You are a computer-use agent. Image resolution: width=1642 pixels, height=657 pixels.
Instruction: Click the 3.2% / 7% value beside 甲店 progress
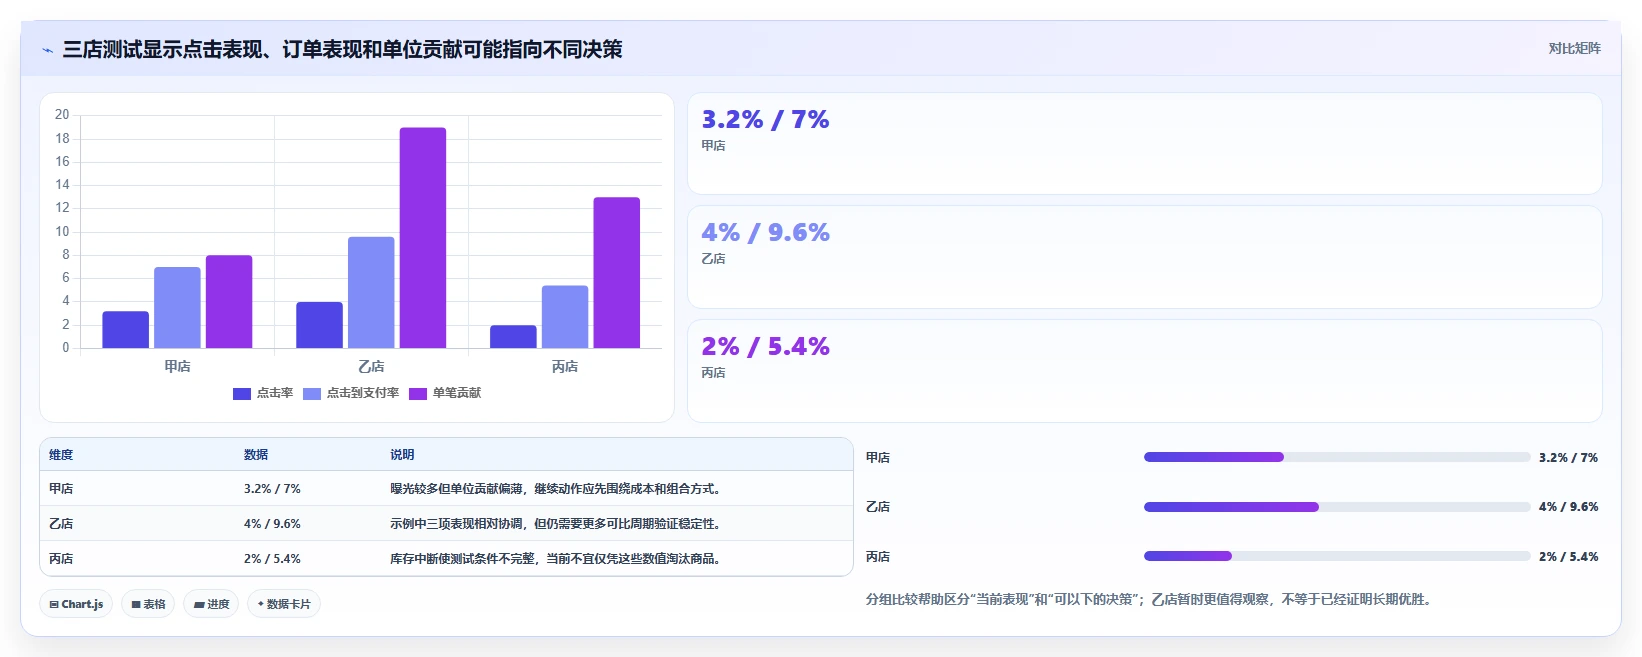coord(1568,458)
